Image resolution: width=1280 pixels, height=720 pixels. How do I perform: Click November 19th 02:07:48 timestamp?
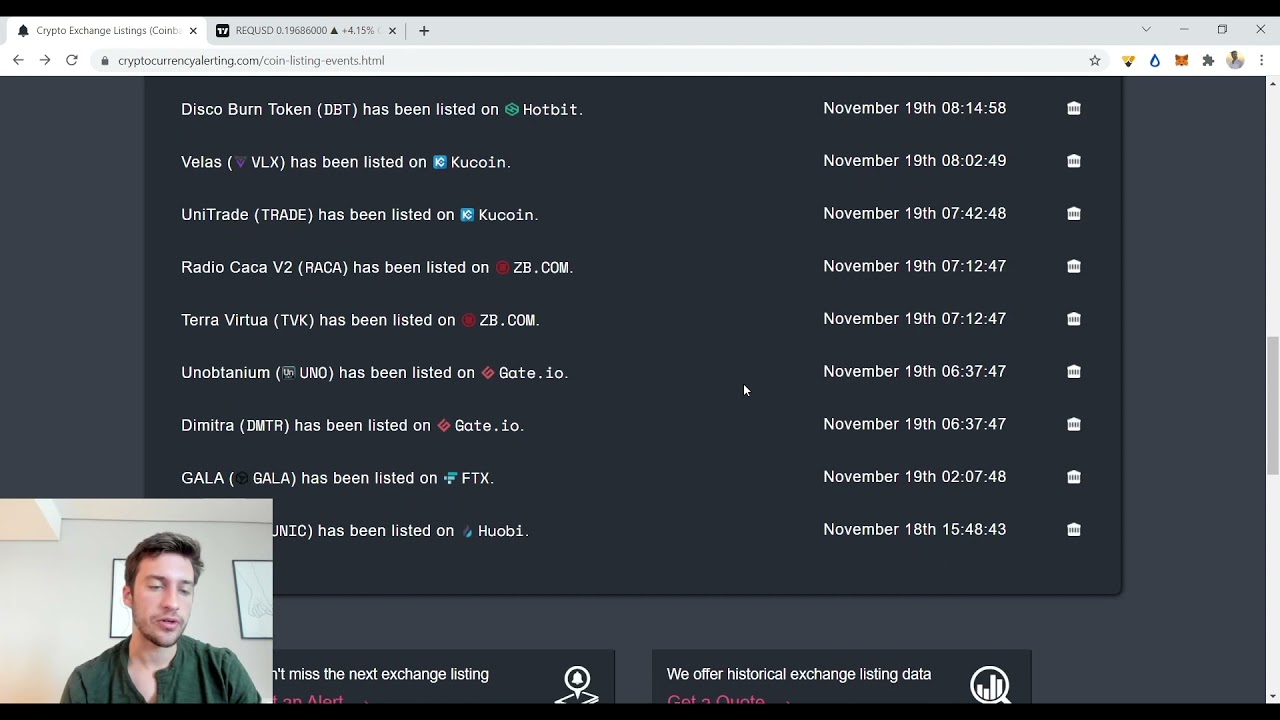[915, 477]
